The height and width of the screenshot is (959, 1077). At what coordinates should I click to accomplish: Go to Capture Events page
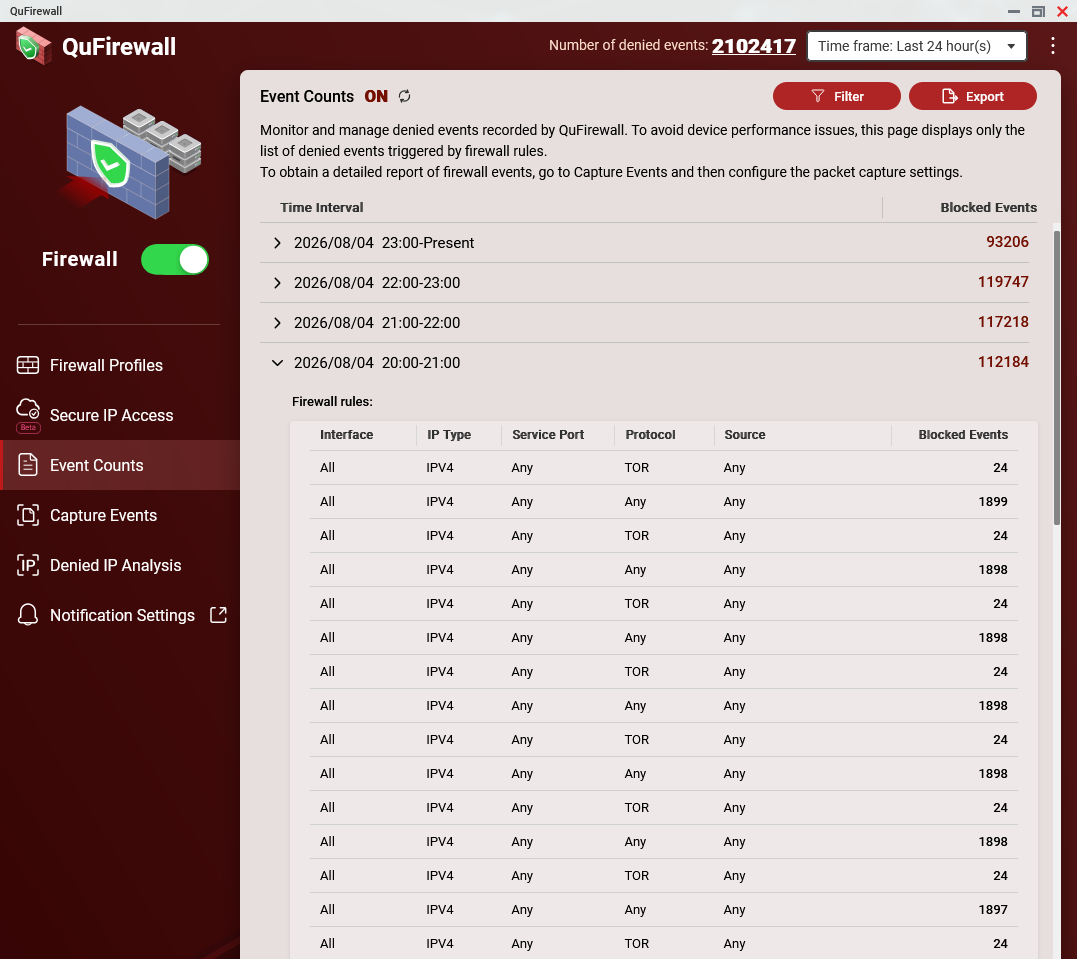click(104, 515)
